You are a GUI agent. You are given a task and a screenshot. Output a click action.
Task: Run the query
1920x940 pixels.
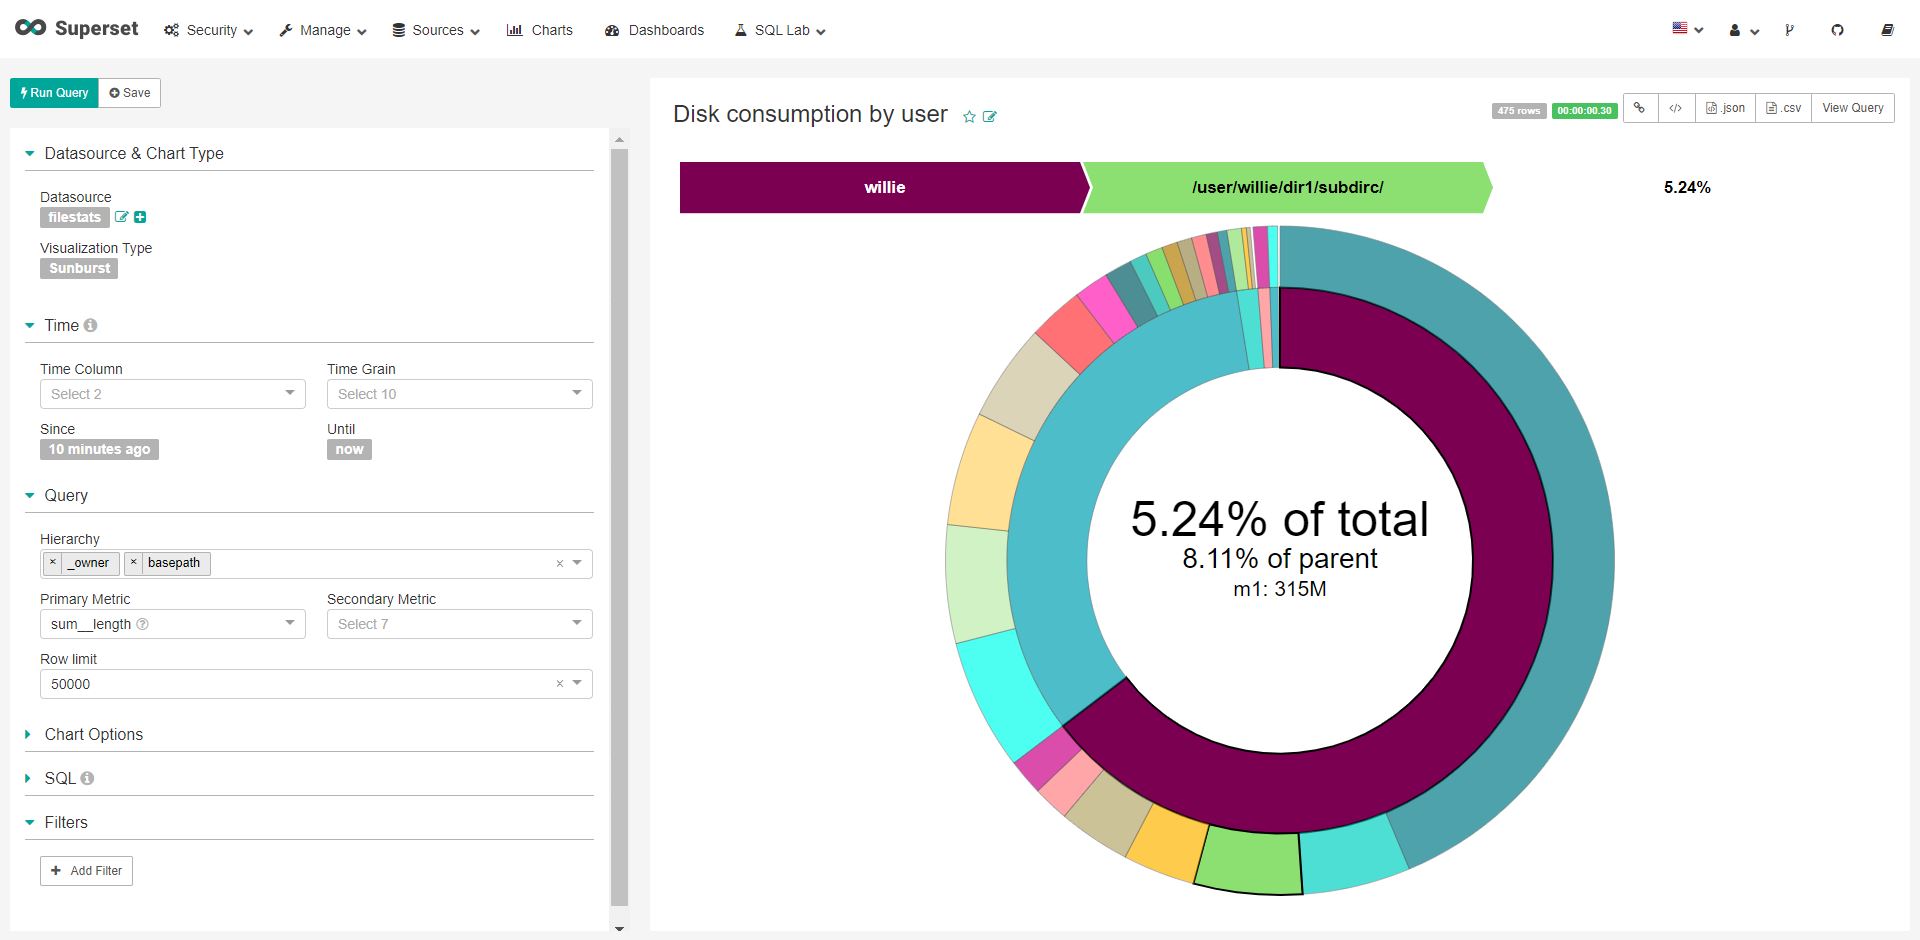[53, 92]
